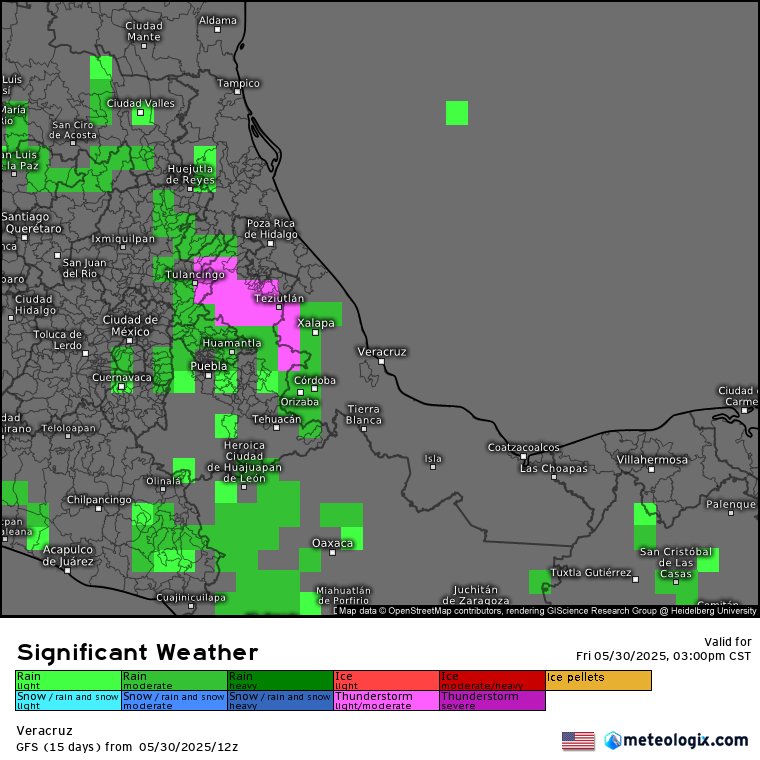Click the US flag icon
The image size is (760, 760).
click(x=578, y=741)
